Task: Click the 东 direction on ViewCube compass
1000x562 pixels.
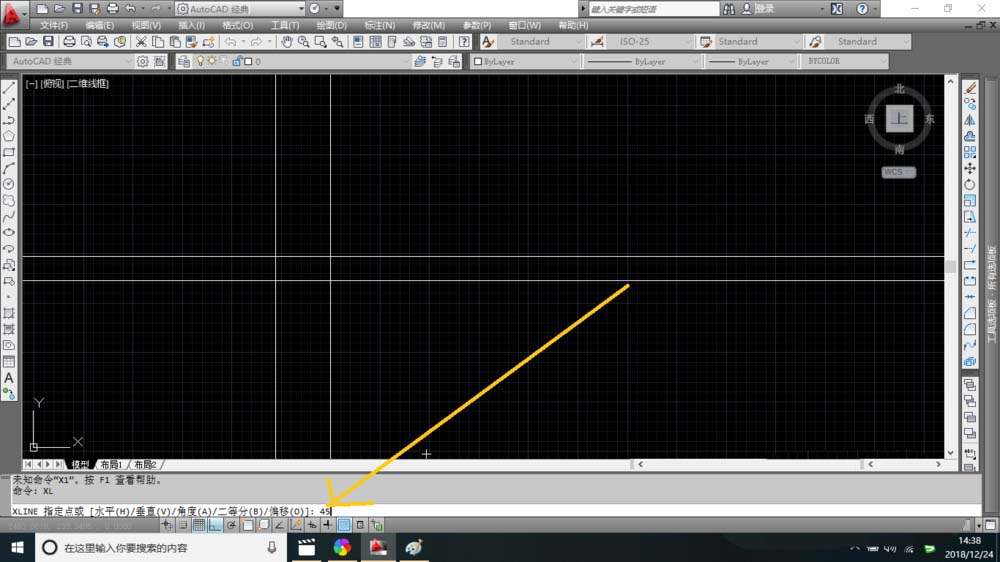Action: click(929, 119)
